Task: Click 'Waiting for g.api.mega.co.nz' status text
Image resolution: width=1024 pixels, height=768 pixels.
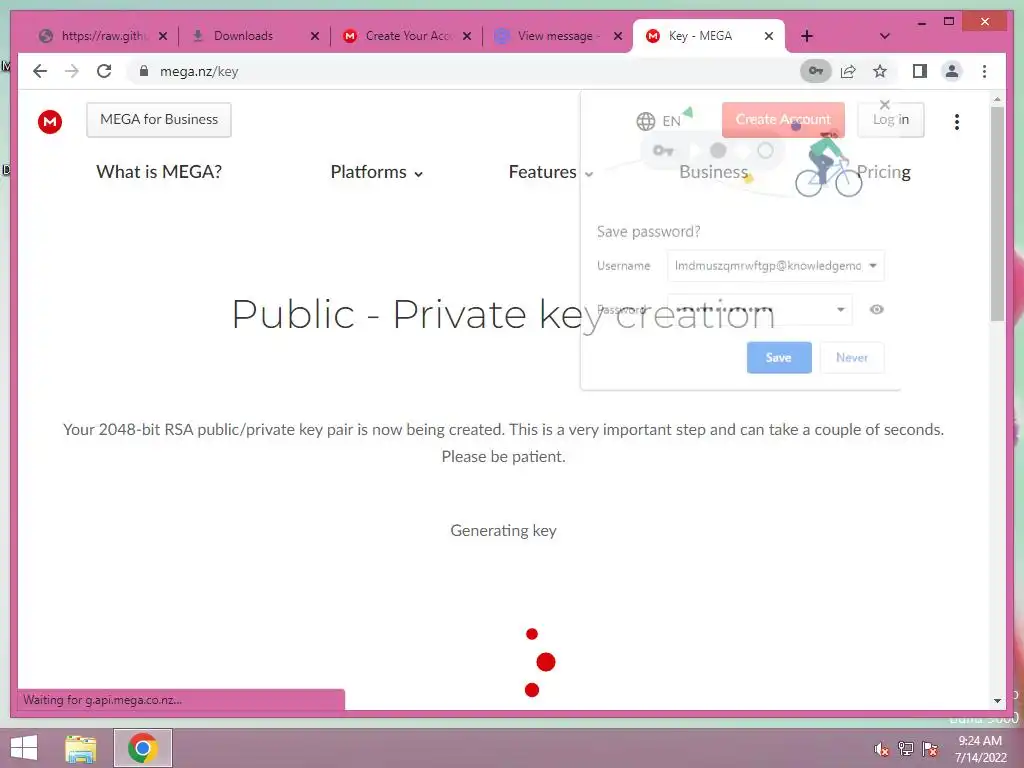Action: 103,699
